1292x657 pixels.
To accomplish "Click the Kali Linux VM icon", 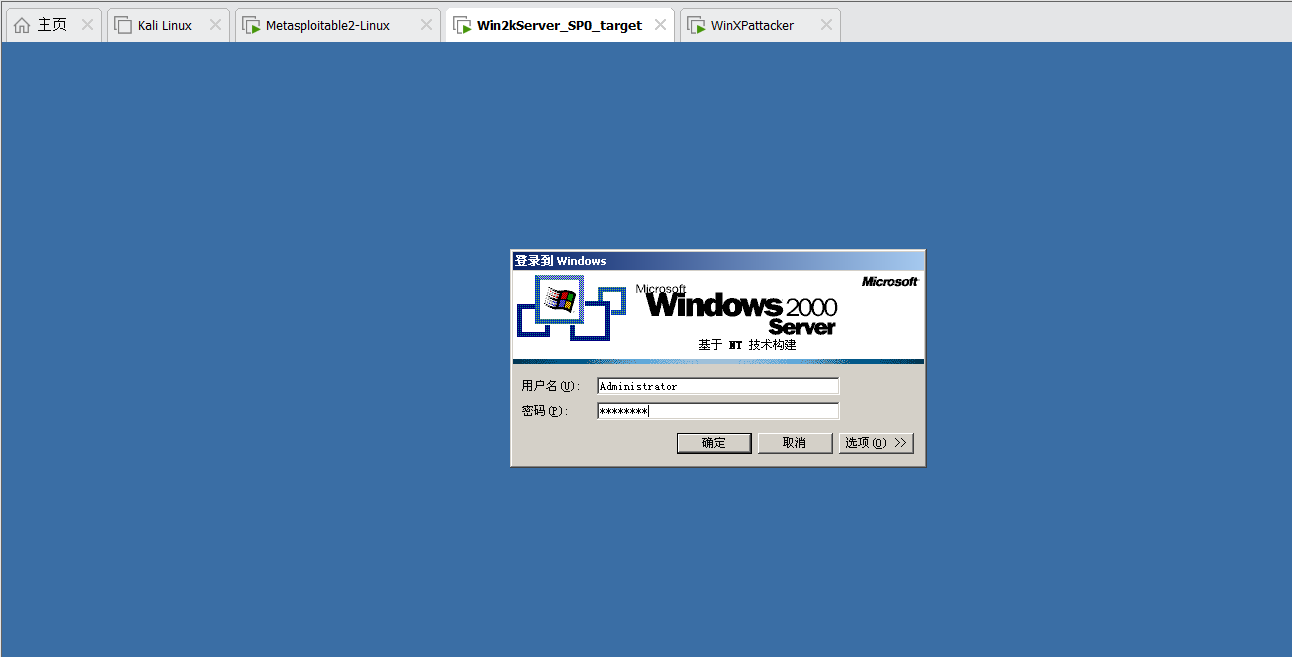I will pyautogui.click(x=123, y=25).
